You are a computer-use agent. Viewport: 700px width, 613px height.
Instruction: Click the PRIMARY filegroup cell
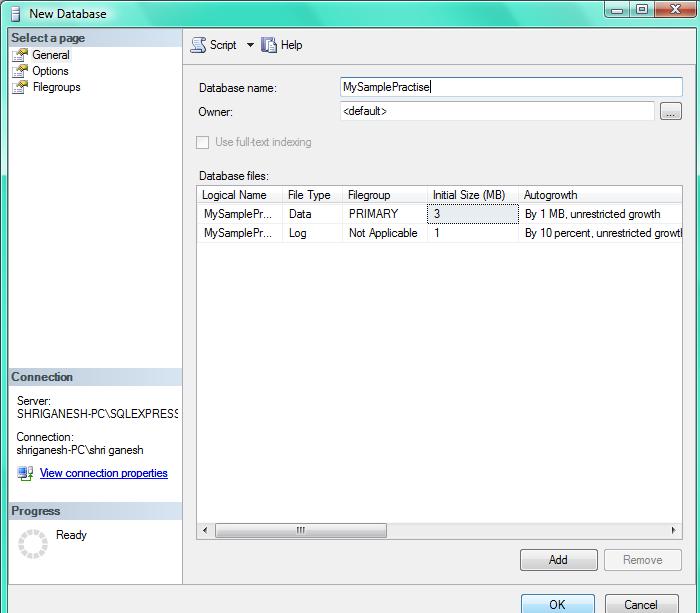(x=384, y=214)
